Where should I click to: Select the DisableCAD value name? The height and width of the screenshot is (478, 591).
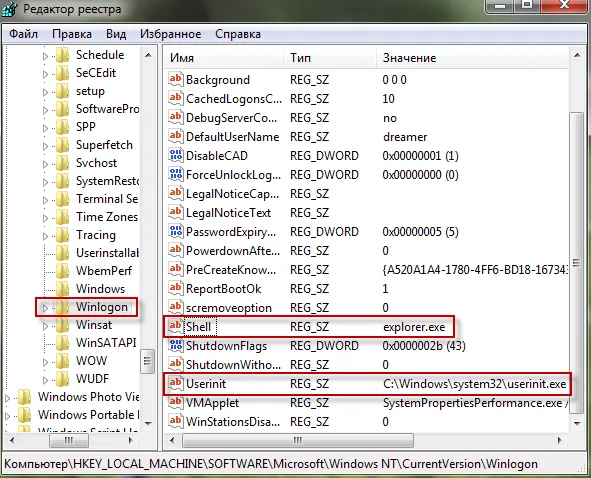(217, 156)
